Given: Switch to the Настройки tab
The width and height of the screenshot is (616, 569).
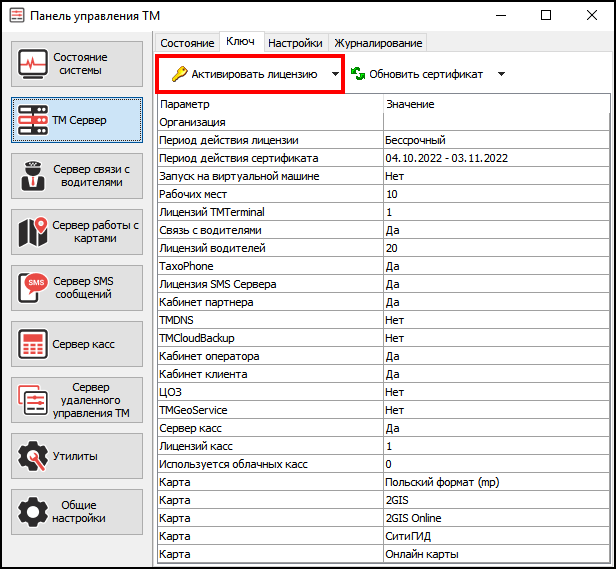Looking at the screenshot, I should (296, 43).
